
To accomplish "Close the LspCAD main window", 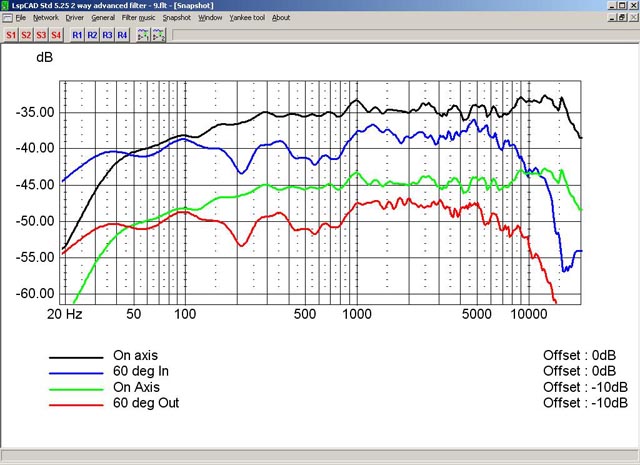I will pyautogui.click(x=633, y=5).
